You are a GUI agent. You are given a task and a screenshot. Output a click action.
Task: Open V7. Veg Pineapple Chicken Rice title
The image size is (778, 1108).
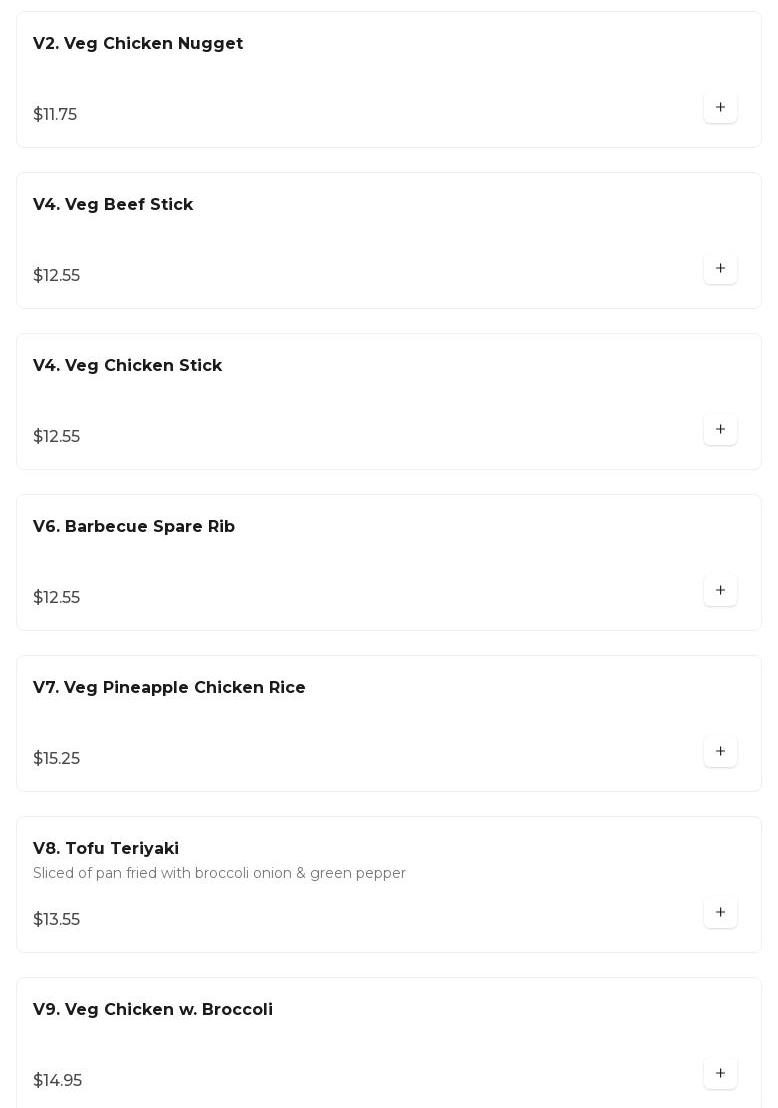tap(169, 688)
